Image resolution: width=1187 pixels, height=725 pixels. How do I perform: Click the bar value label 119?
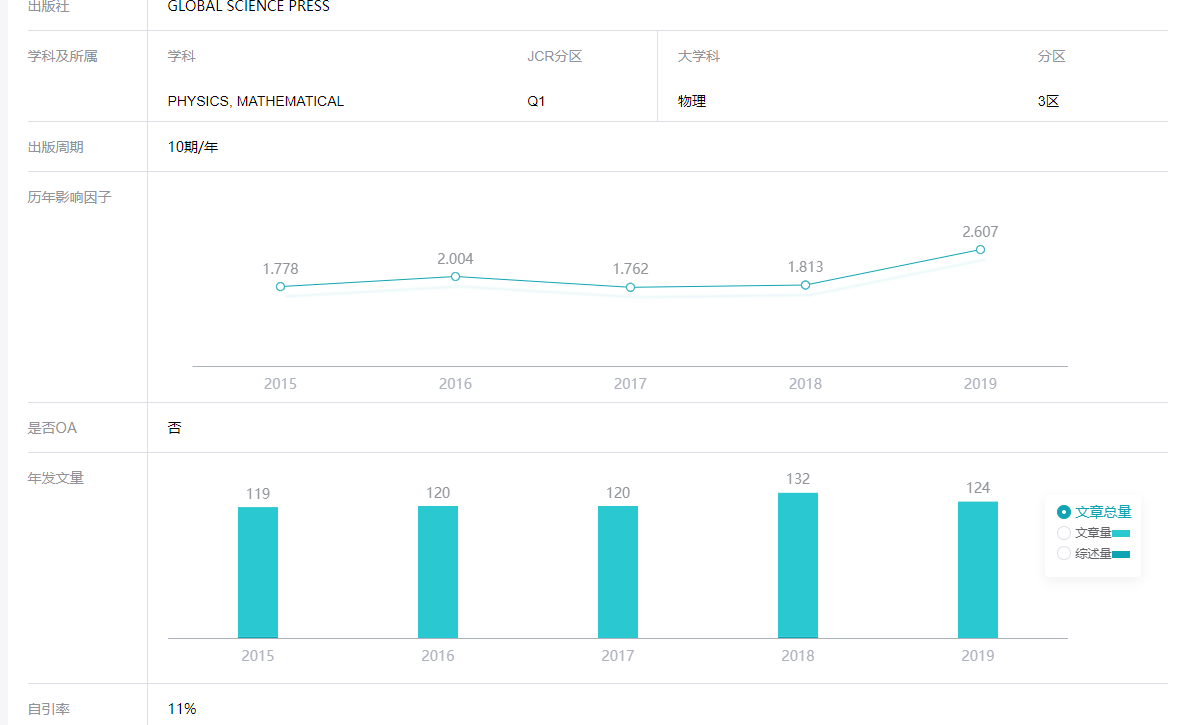[x=258, y=494]
